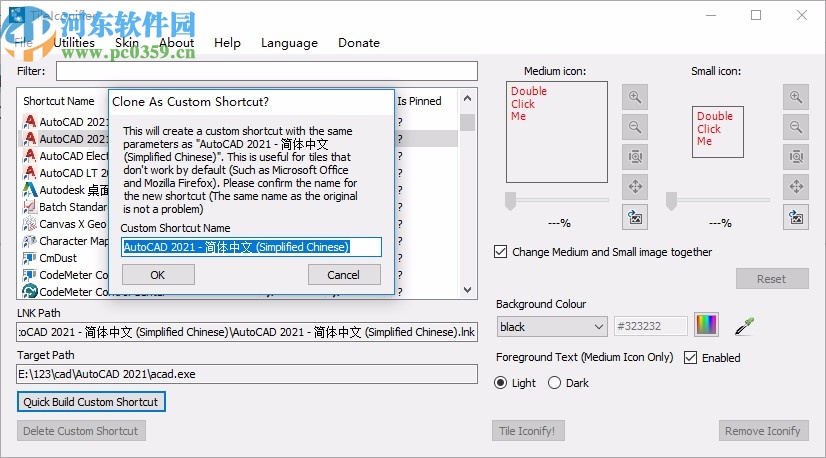Select the Light foreground text option
Screen dimensions: 826x458
(x=500, y=383)
